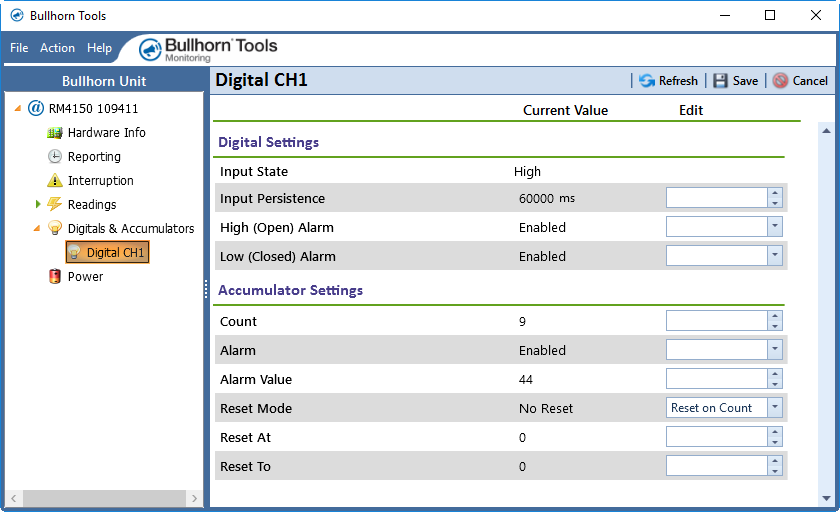Open the Reset Mode dropdown arrow
840x512 pixels.
[x=775, y=408]
